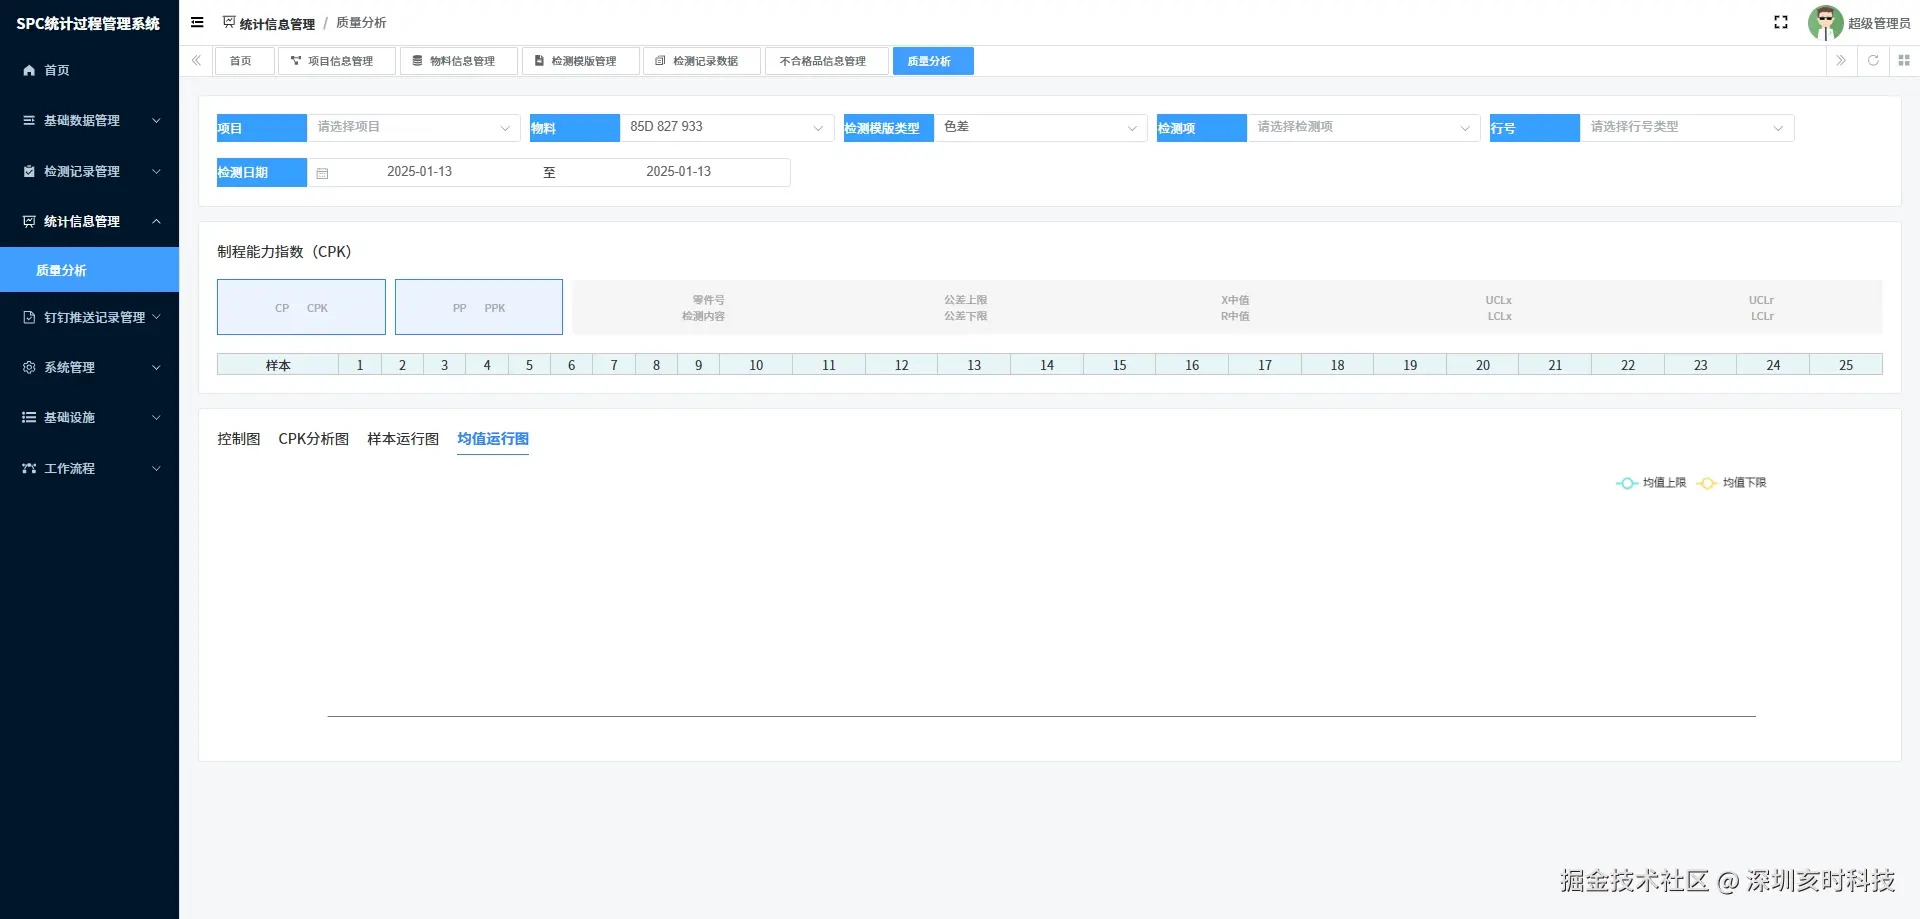1920x919 pixels.
Task: Open the 行号 type dropdown
Action: click(x=1687, y=128)
